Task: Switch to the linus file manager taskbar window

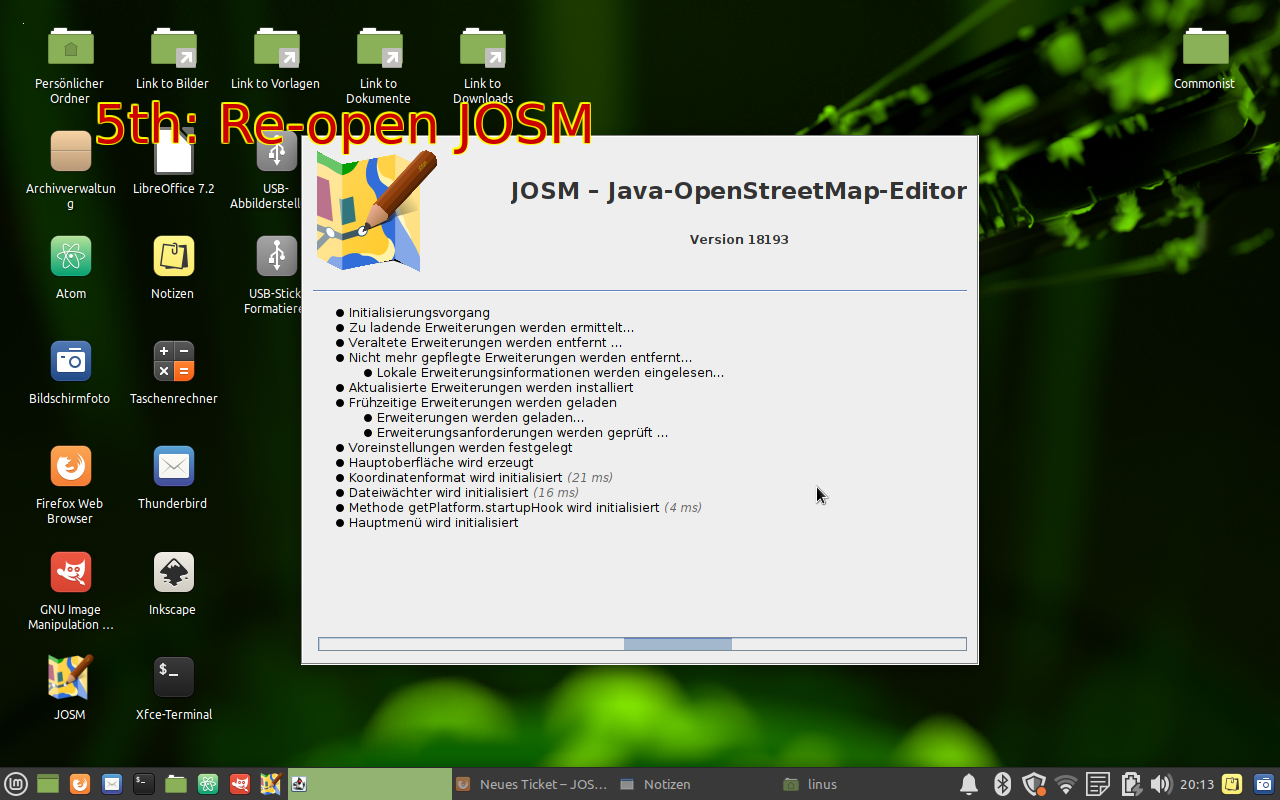Action: pos(860,784)
